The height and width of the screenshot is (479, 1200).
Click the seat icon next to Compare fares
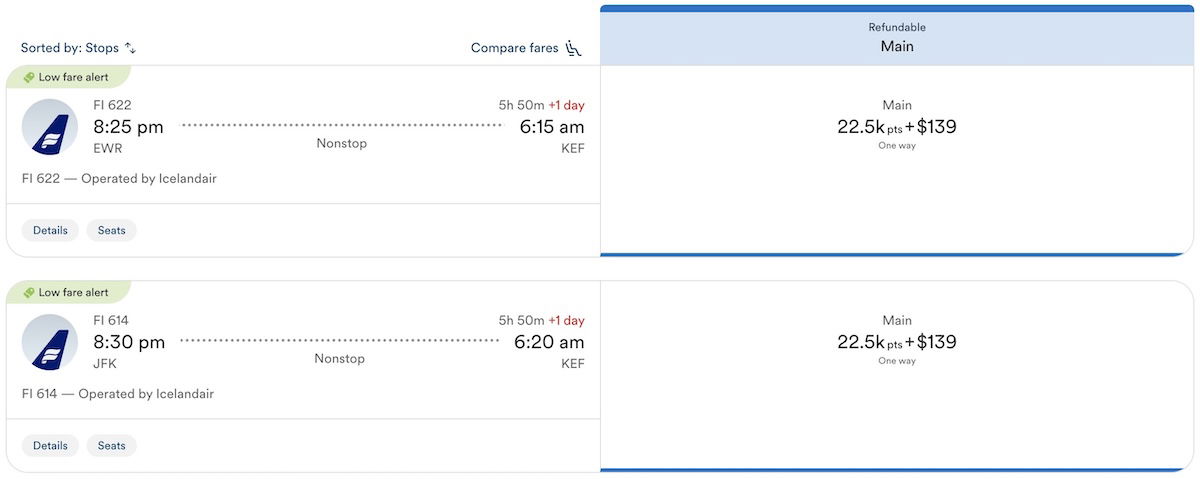pos(573,48)
